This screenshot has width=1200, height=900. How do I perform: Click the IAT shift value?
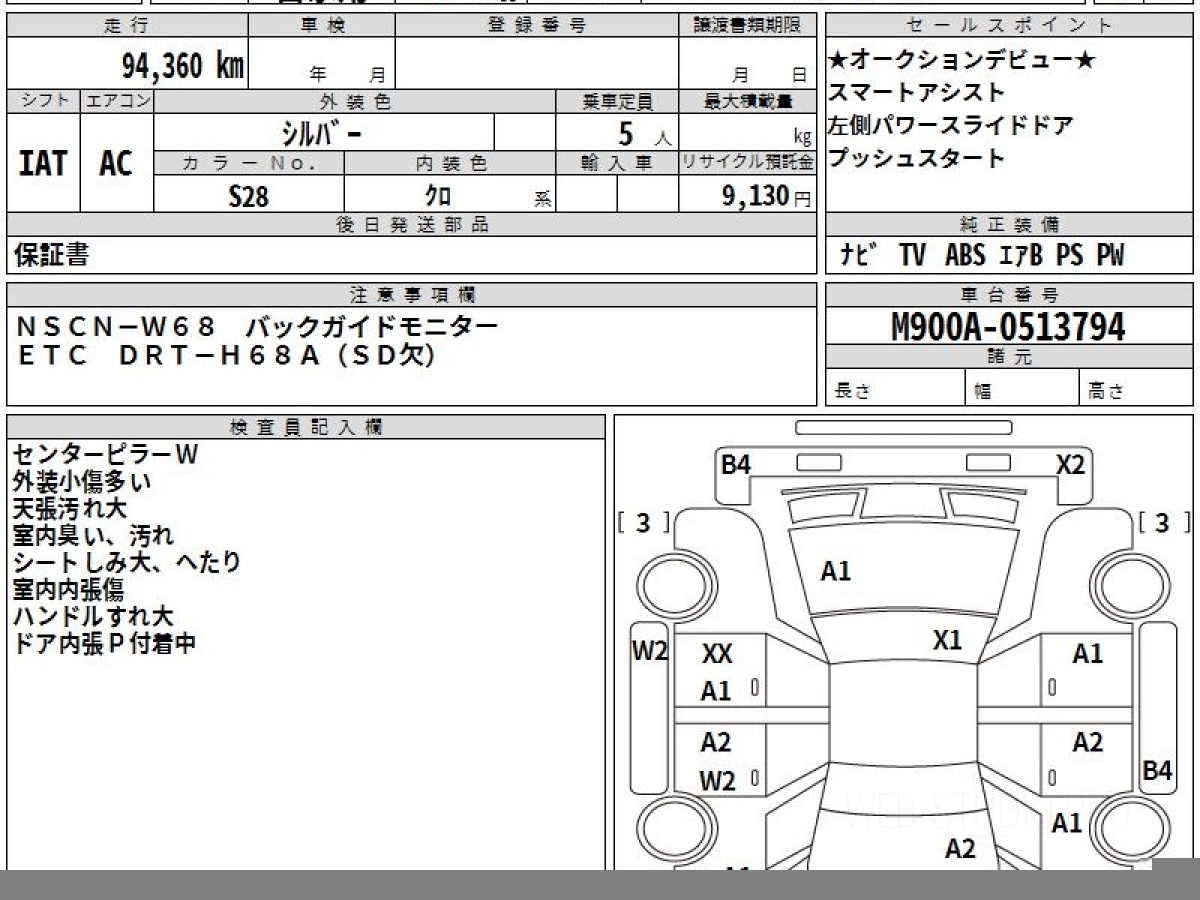point(43,163)
